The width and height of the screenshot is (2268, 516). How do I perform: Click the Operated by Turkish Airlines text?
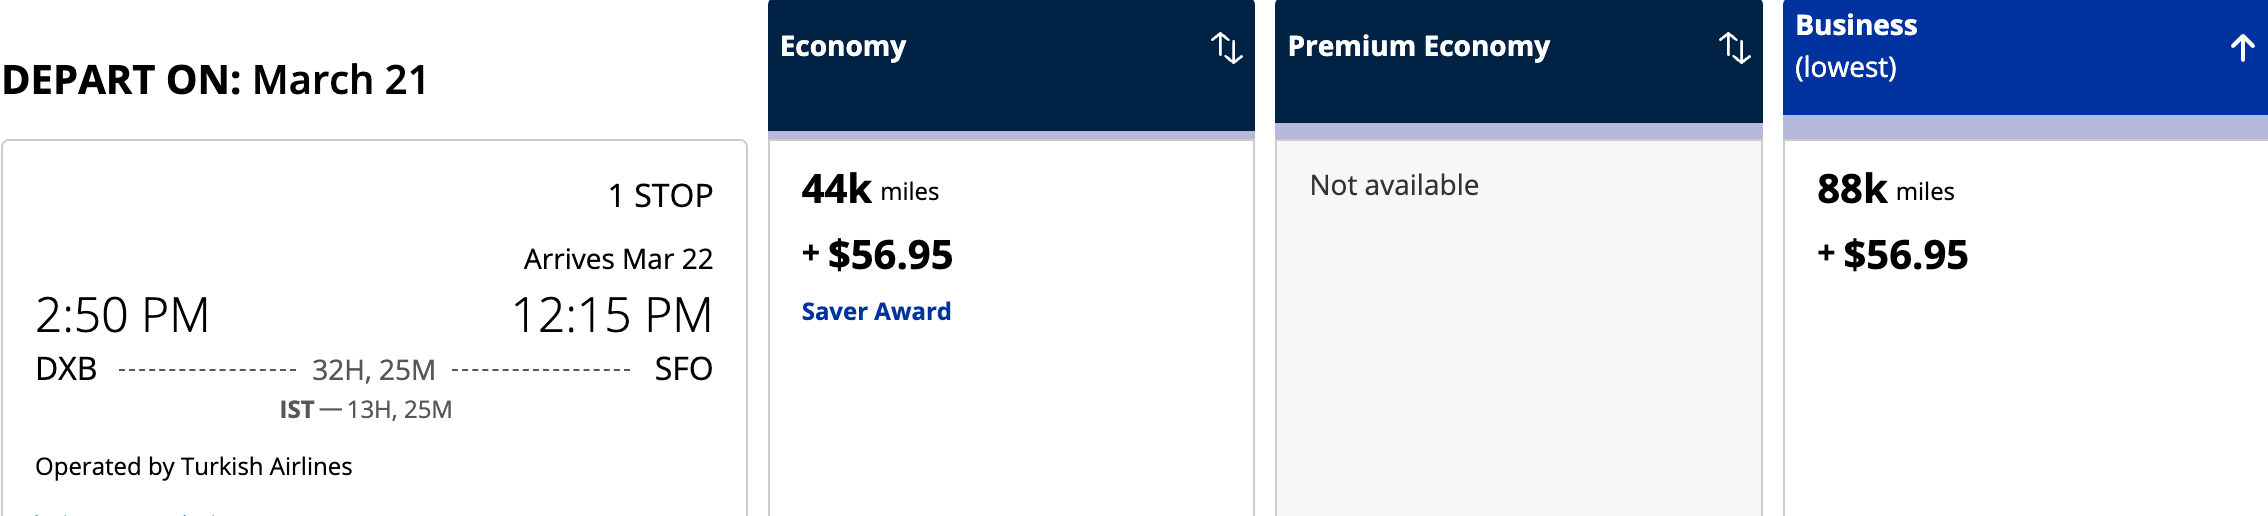click(x=194, y=467)
